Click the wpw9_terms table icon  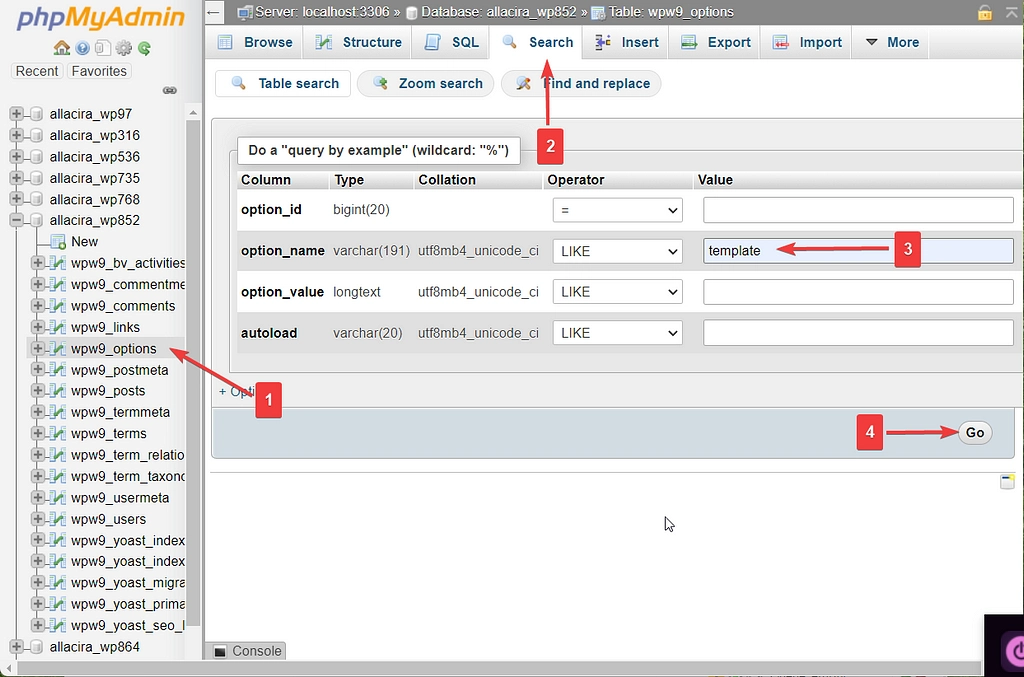[58, 433]
